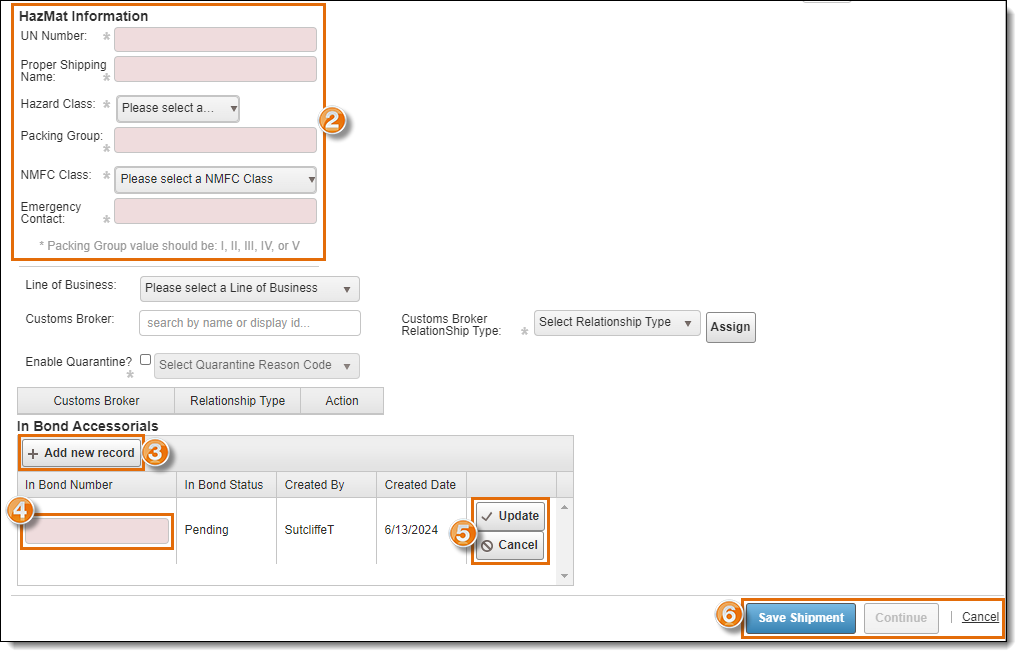Cancel the In Bond record edit
The width and height of the screenshot is (1022, 657).
point(510,545)
